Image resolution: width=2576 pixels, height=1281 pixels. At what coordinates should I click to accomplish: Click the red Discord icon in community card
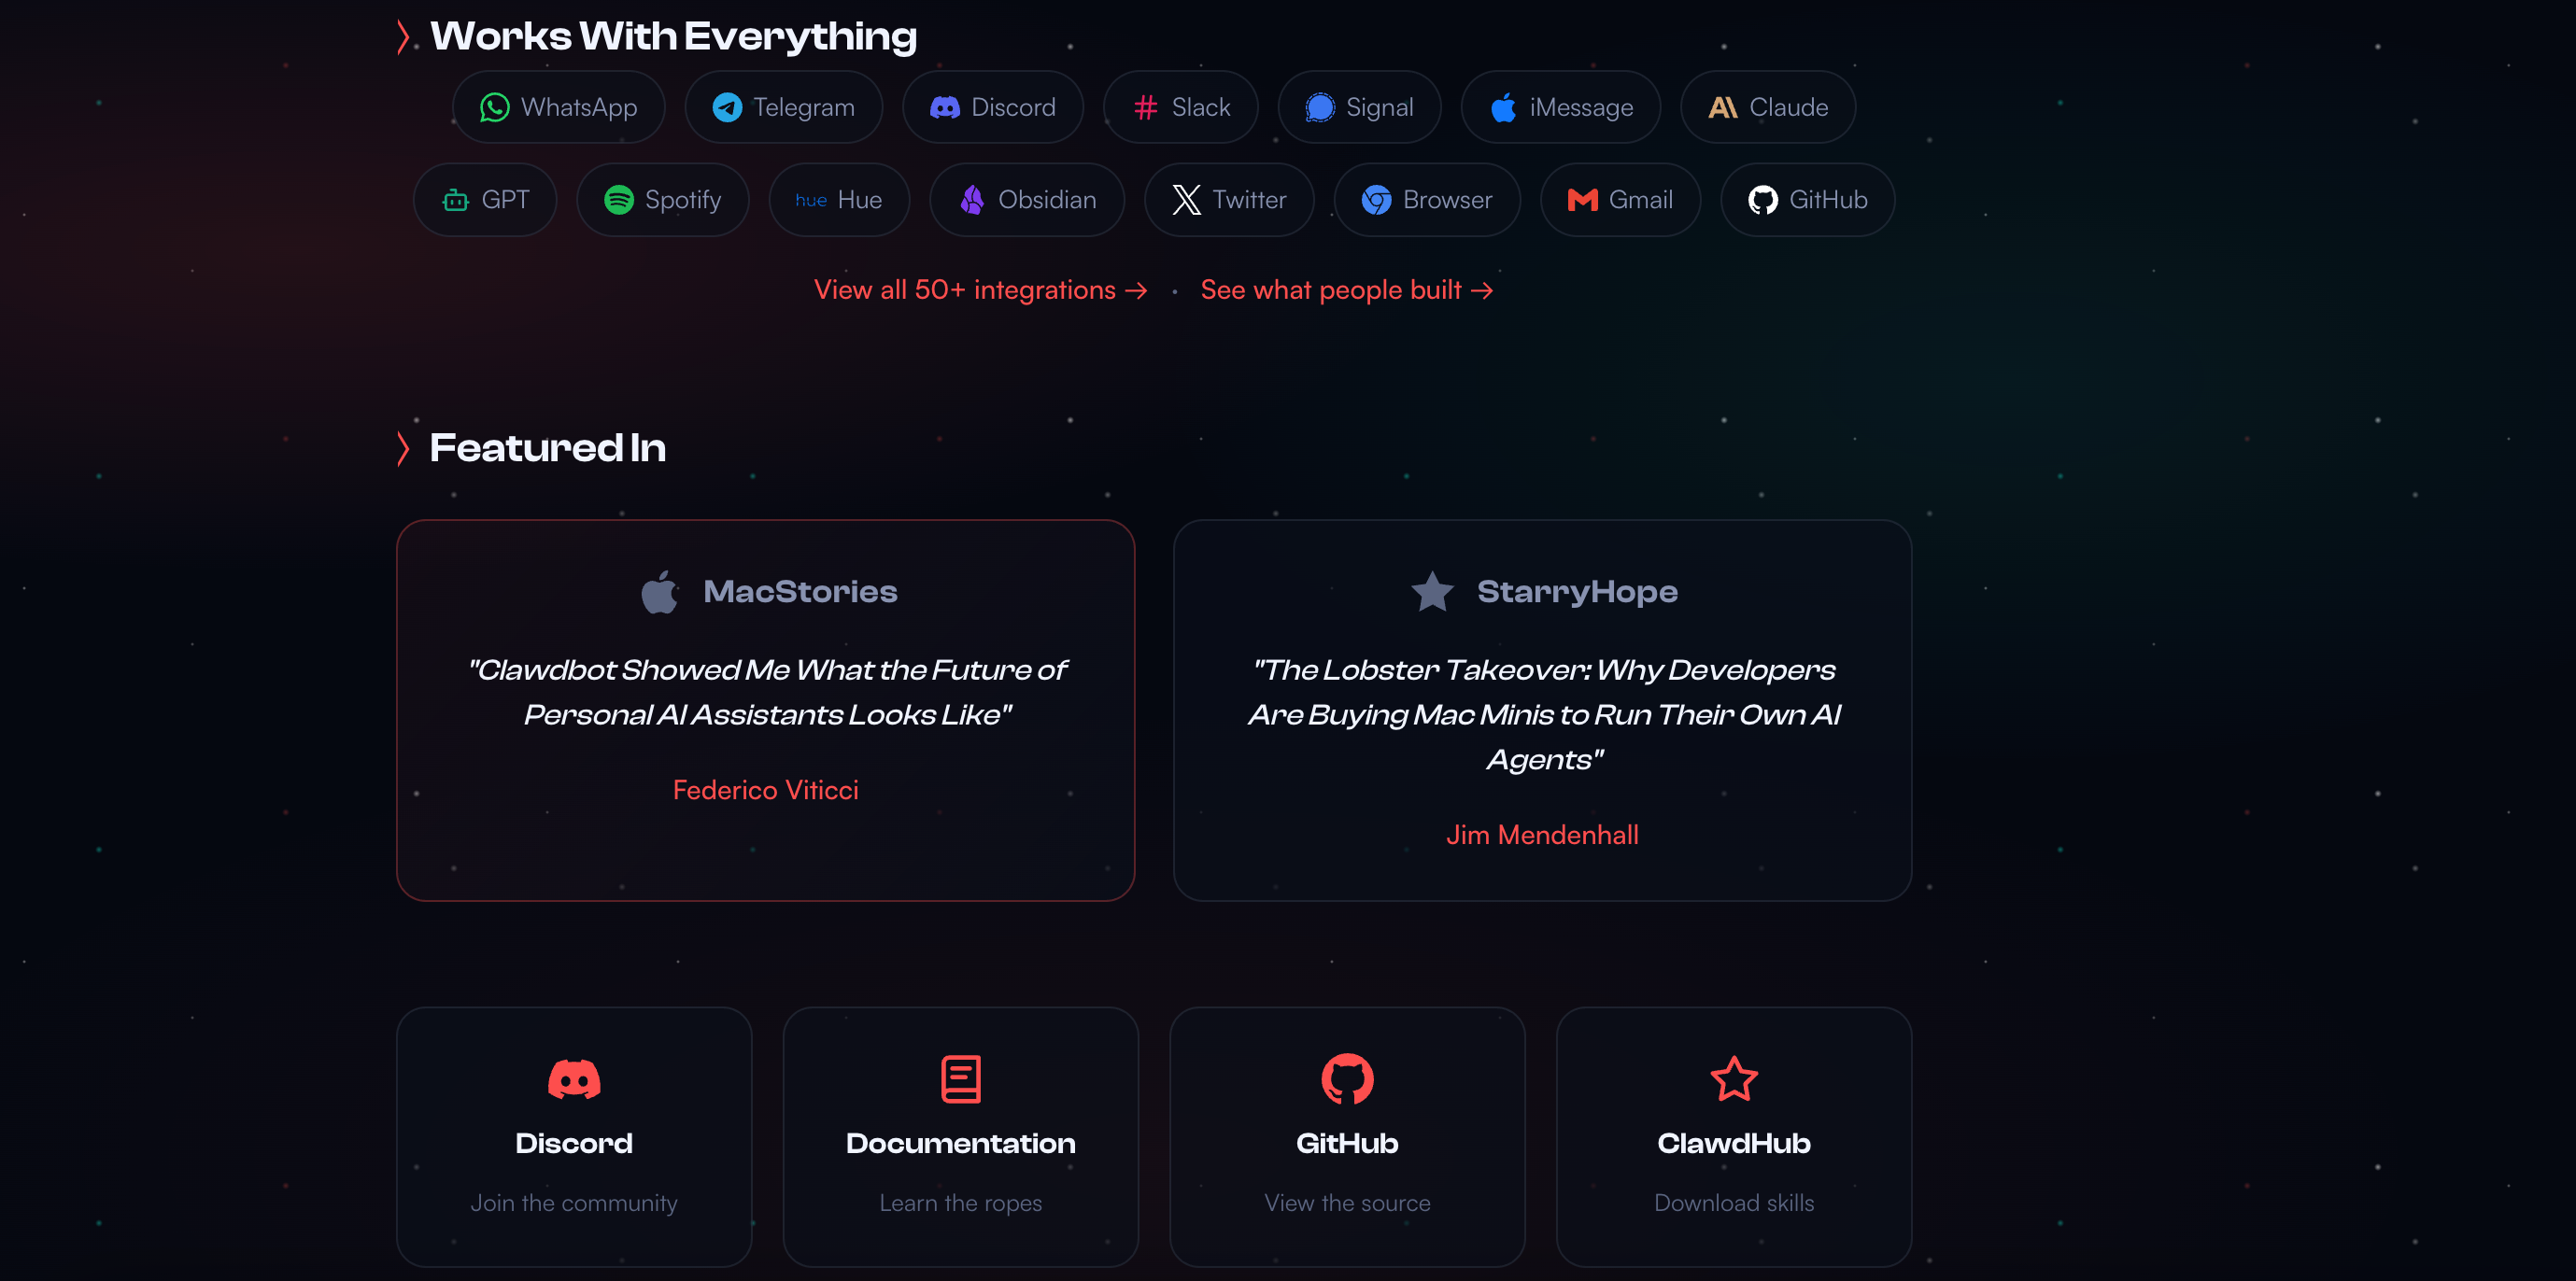(x=574, y=1079)
